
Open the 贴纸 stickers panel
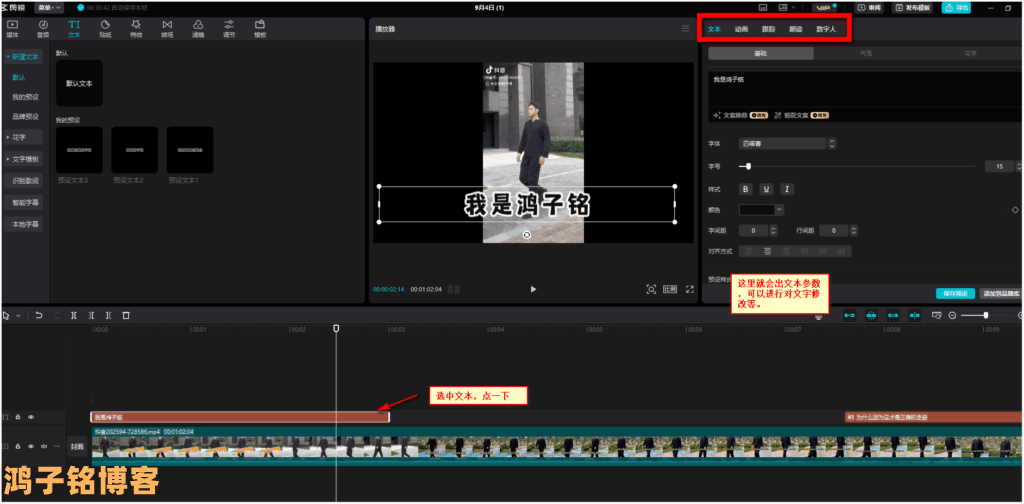coord(105,27)
